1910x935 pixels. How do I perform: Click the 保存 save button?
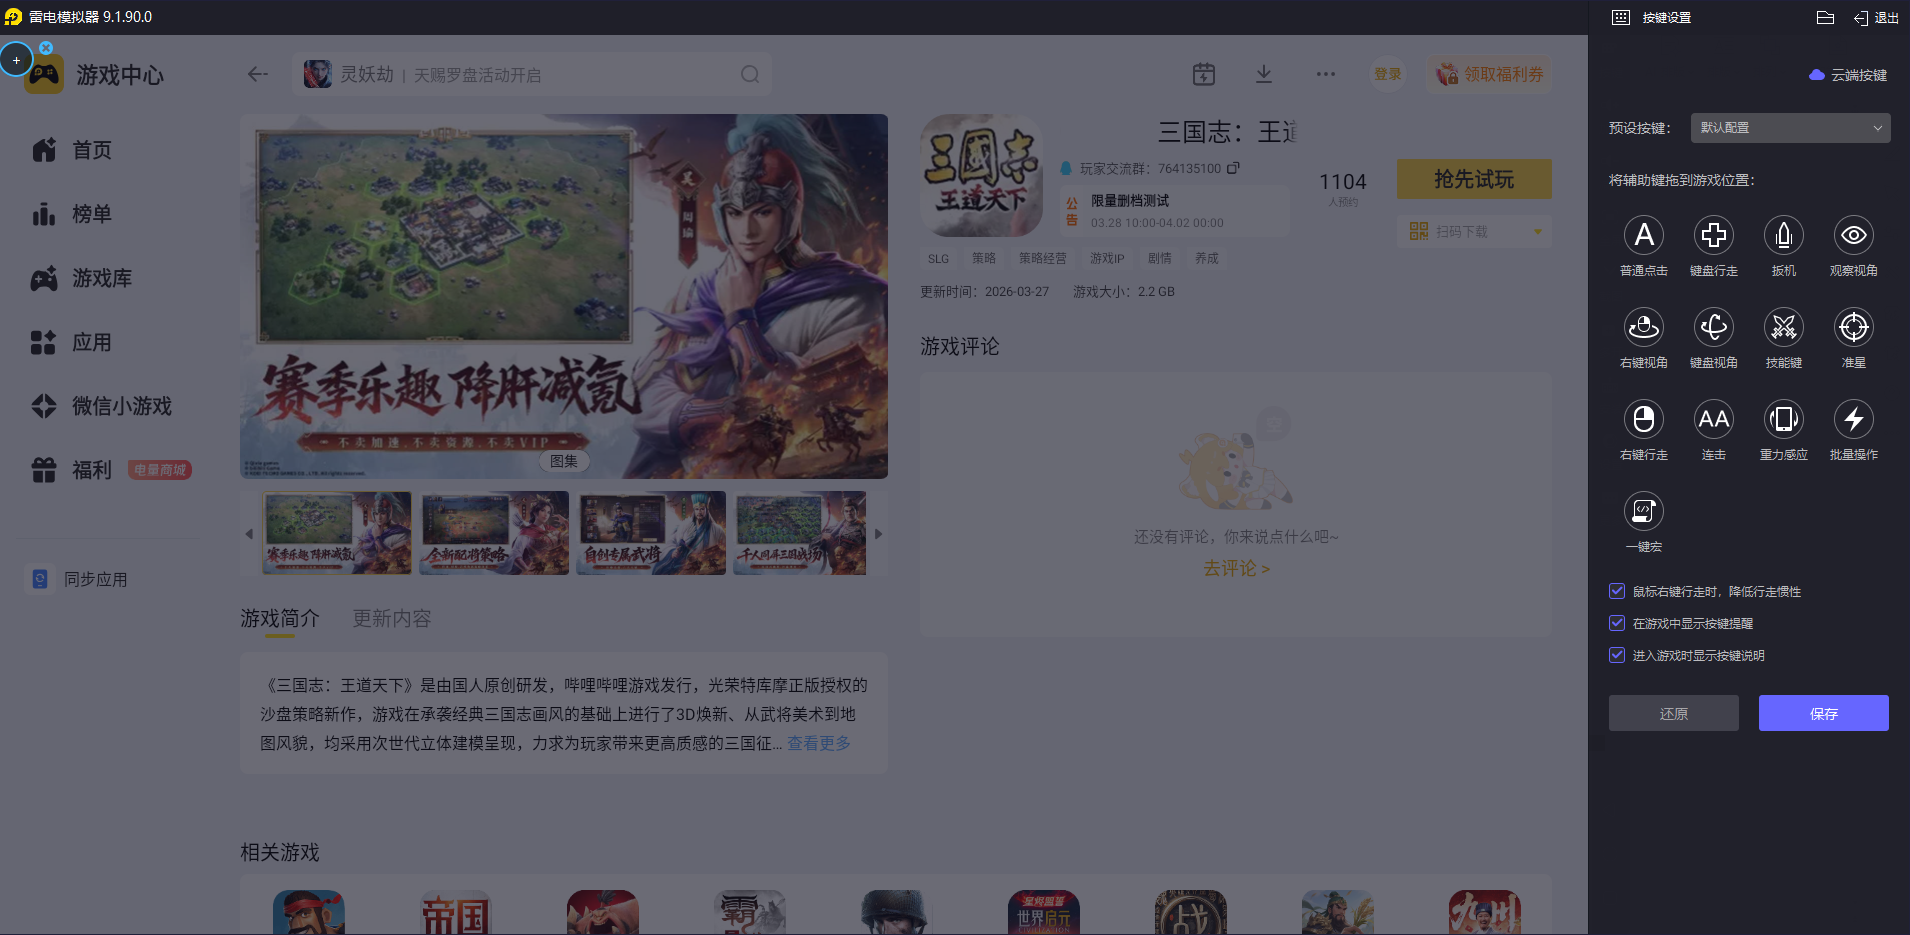tap(1823, 713)
